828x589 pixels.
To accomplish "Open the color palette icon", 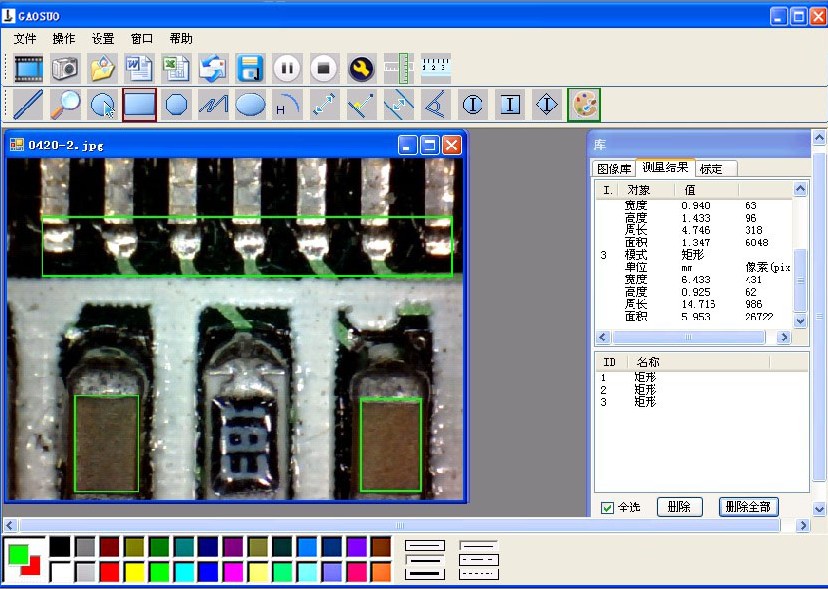I will (x=584, y=104).
